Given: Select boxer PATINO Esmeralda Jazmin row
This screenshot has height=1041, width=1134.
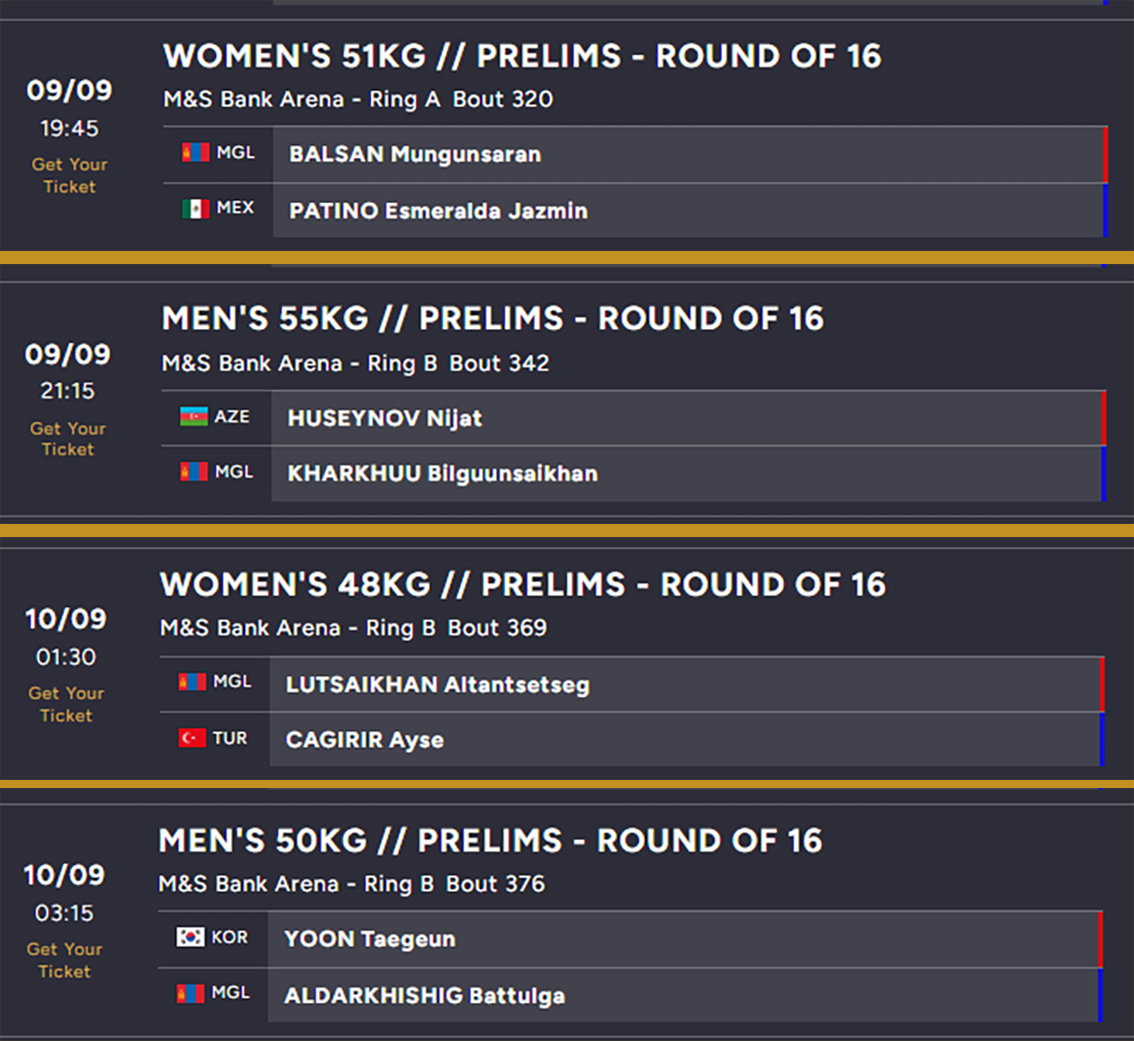Looking at the screenshot, I should [686, 211].
